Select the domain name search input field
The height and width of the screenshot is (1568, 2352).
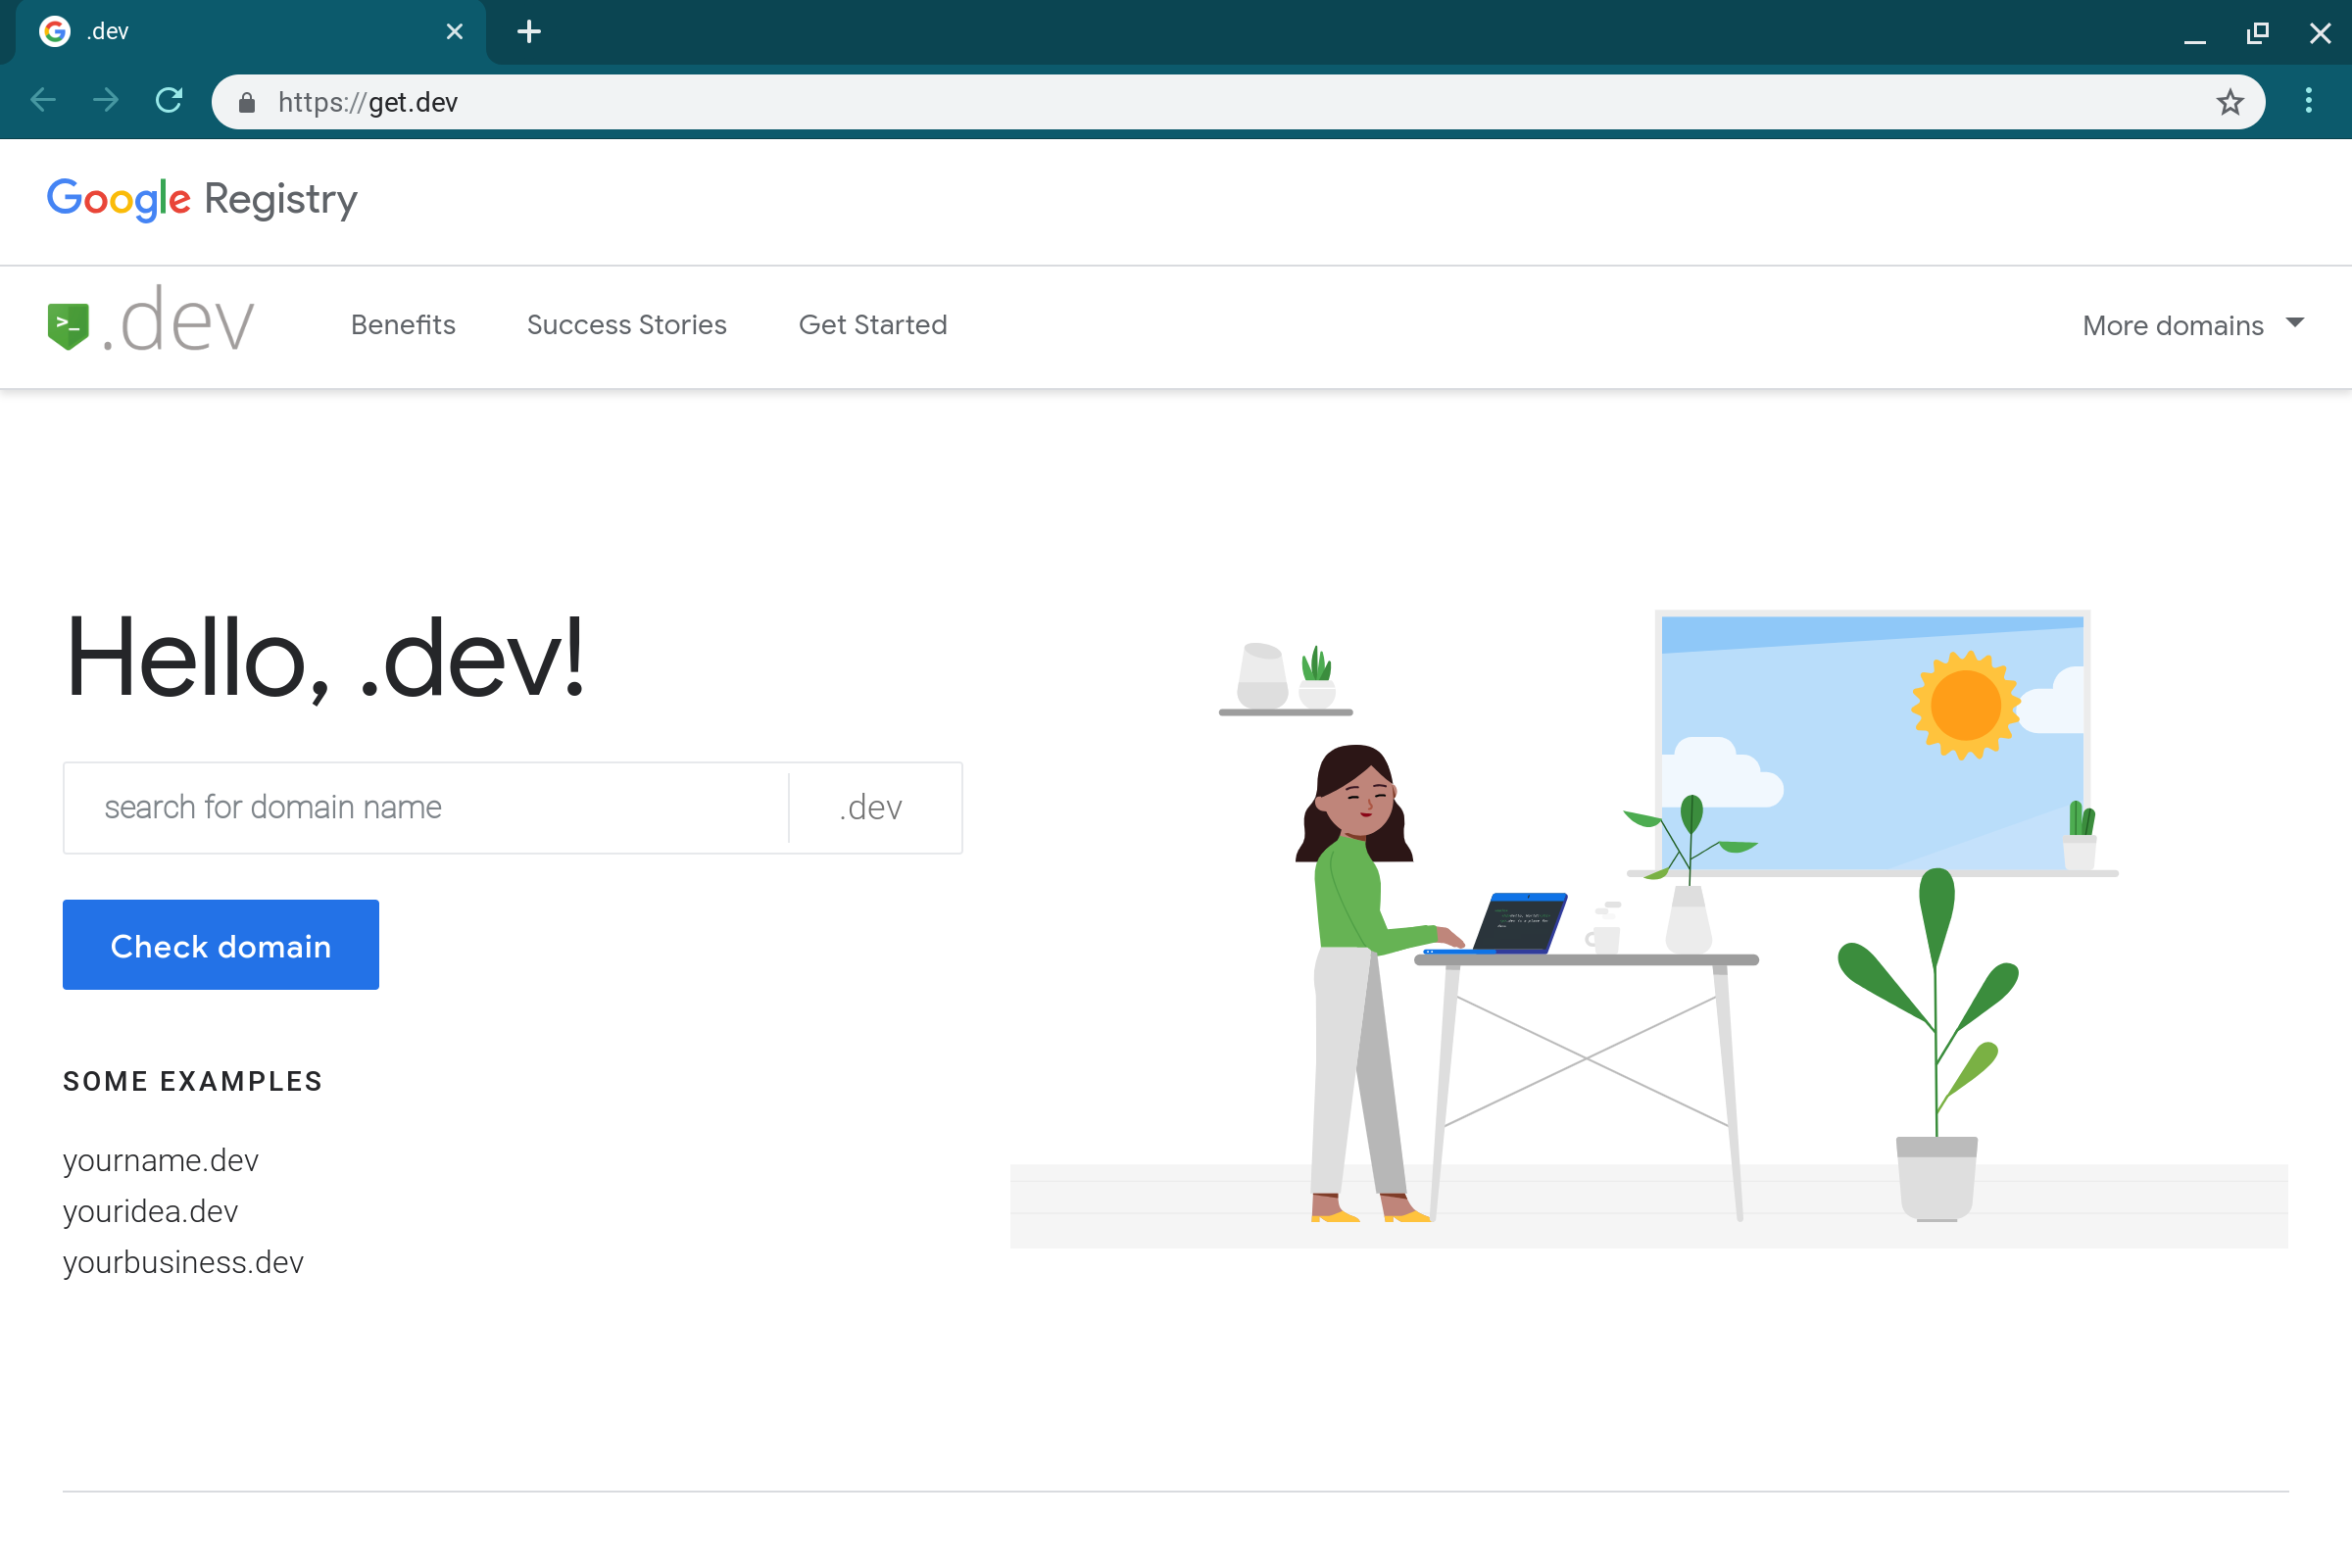tap(427, 807)
